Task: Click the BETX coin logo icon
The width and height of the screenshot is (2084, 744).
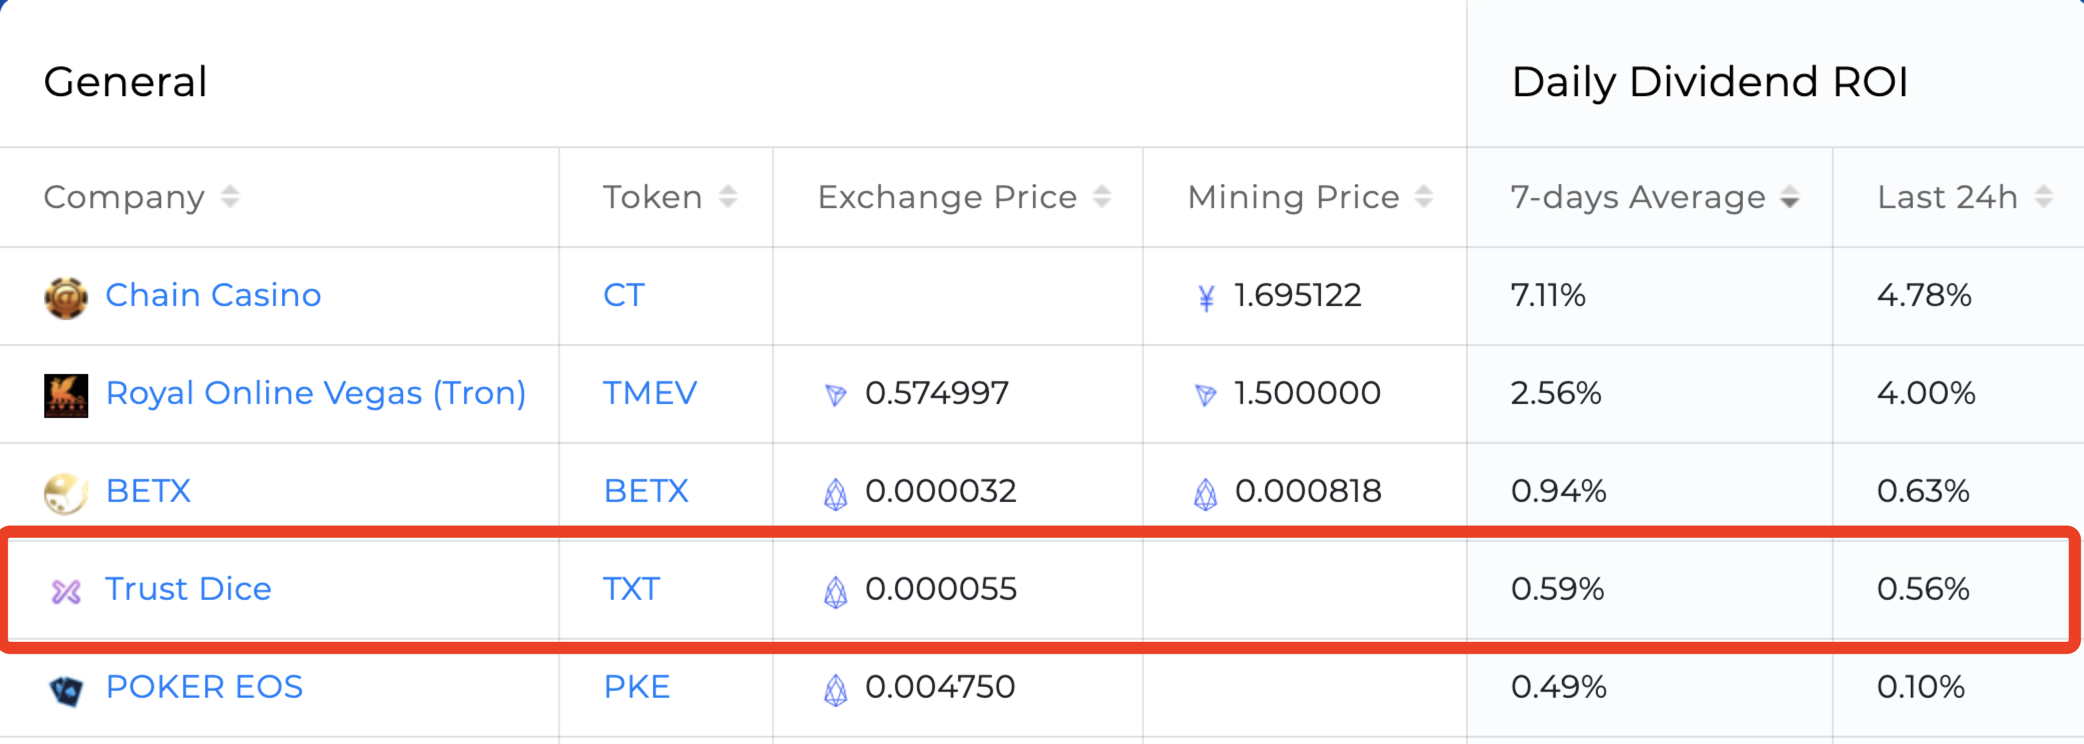Action: pos(66,493)
